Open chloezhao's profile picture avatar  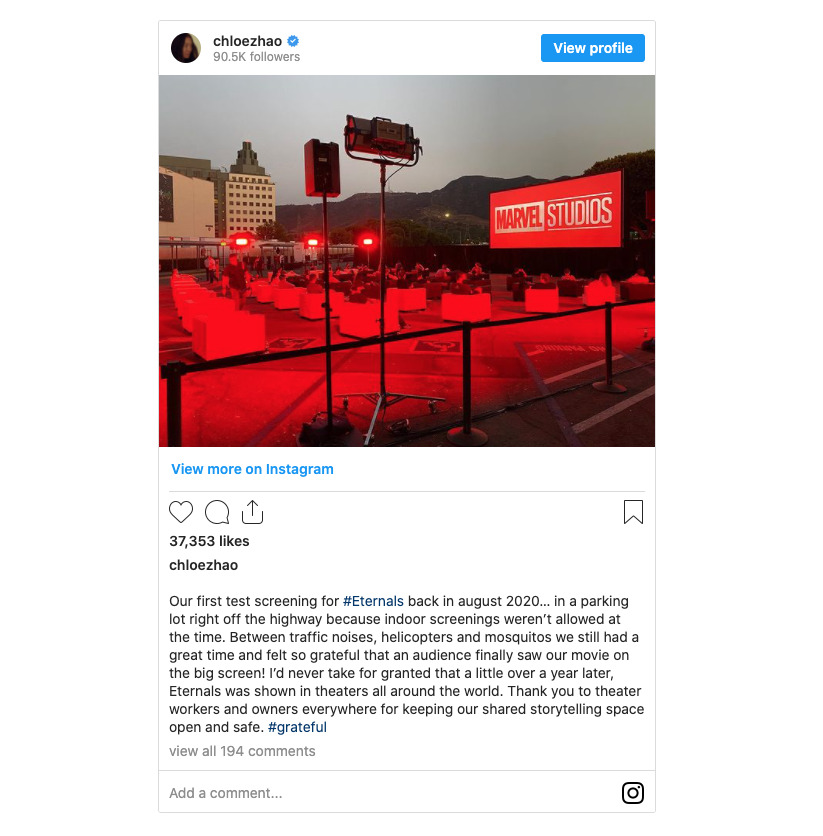pos(186,48)
